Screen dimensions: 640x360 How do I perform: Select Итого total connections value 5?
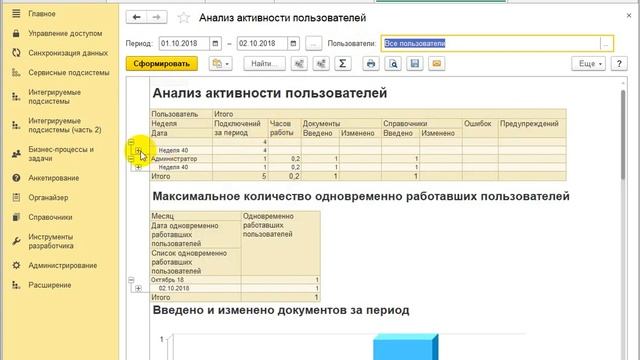click(240, 176)
